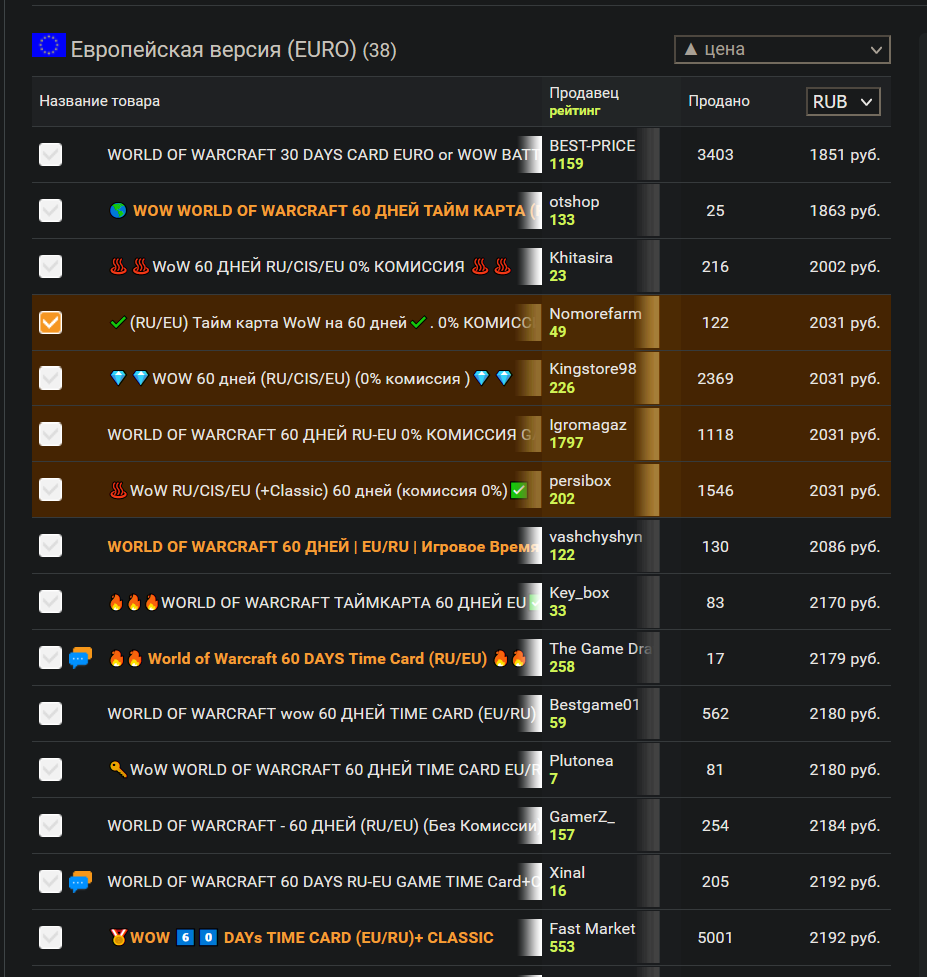This screenshot has height=977, width=927.
Task: Mark the persibox listing checkbox
Action: tap(50, 490)
